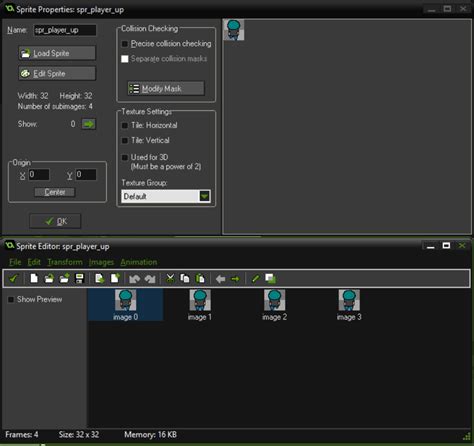Click the 'Height: 32' label

(76, 96)
